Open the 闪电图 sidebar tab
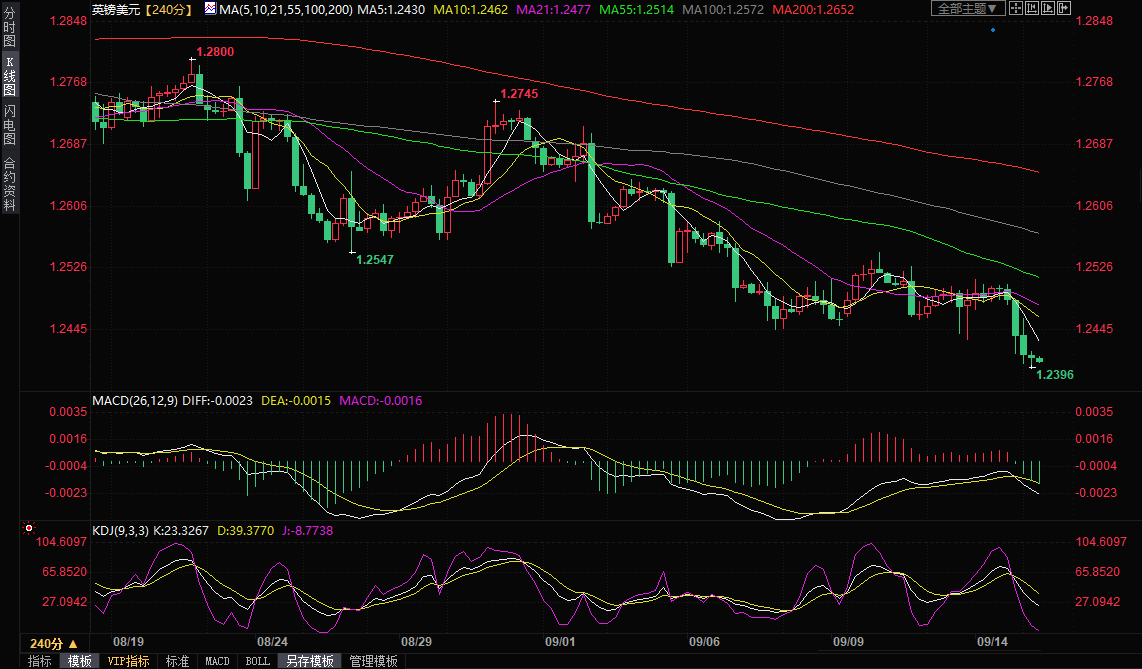This screenshot has width=1142, height=669. click(9, 124)
